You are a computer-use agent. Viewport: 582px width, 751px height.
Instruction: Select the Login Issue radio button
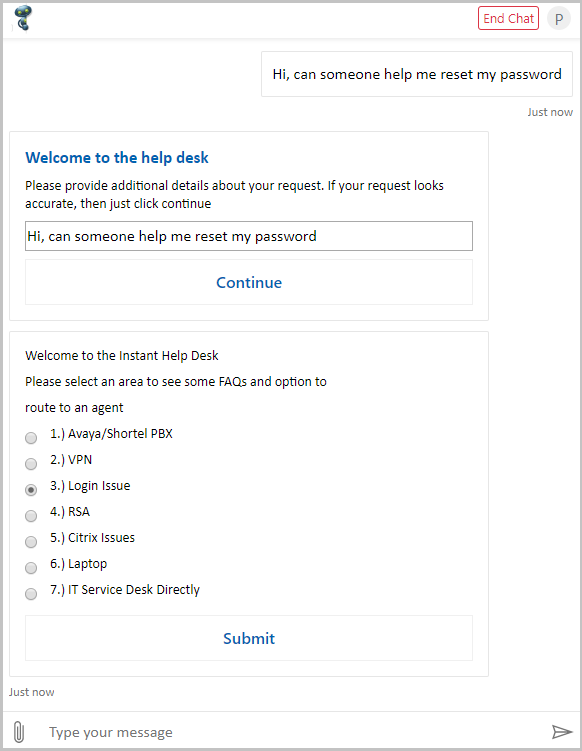[x=31, y=489]
